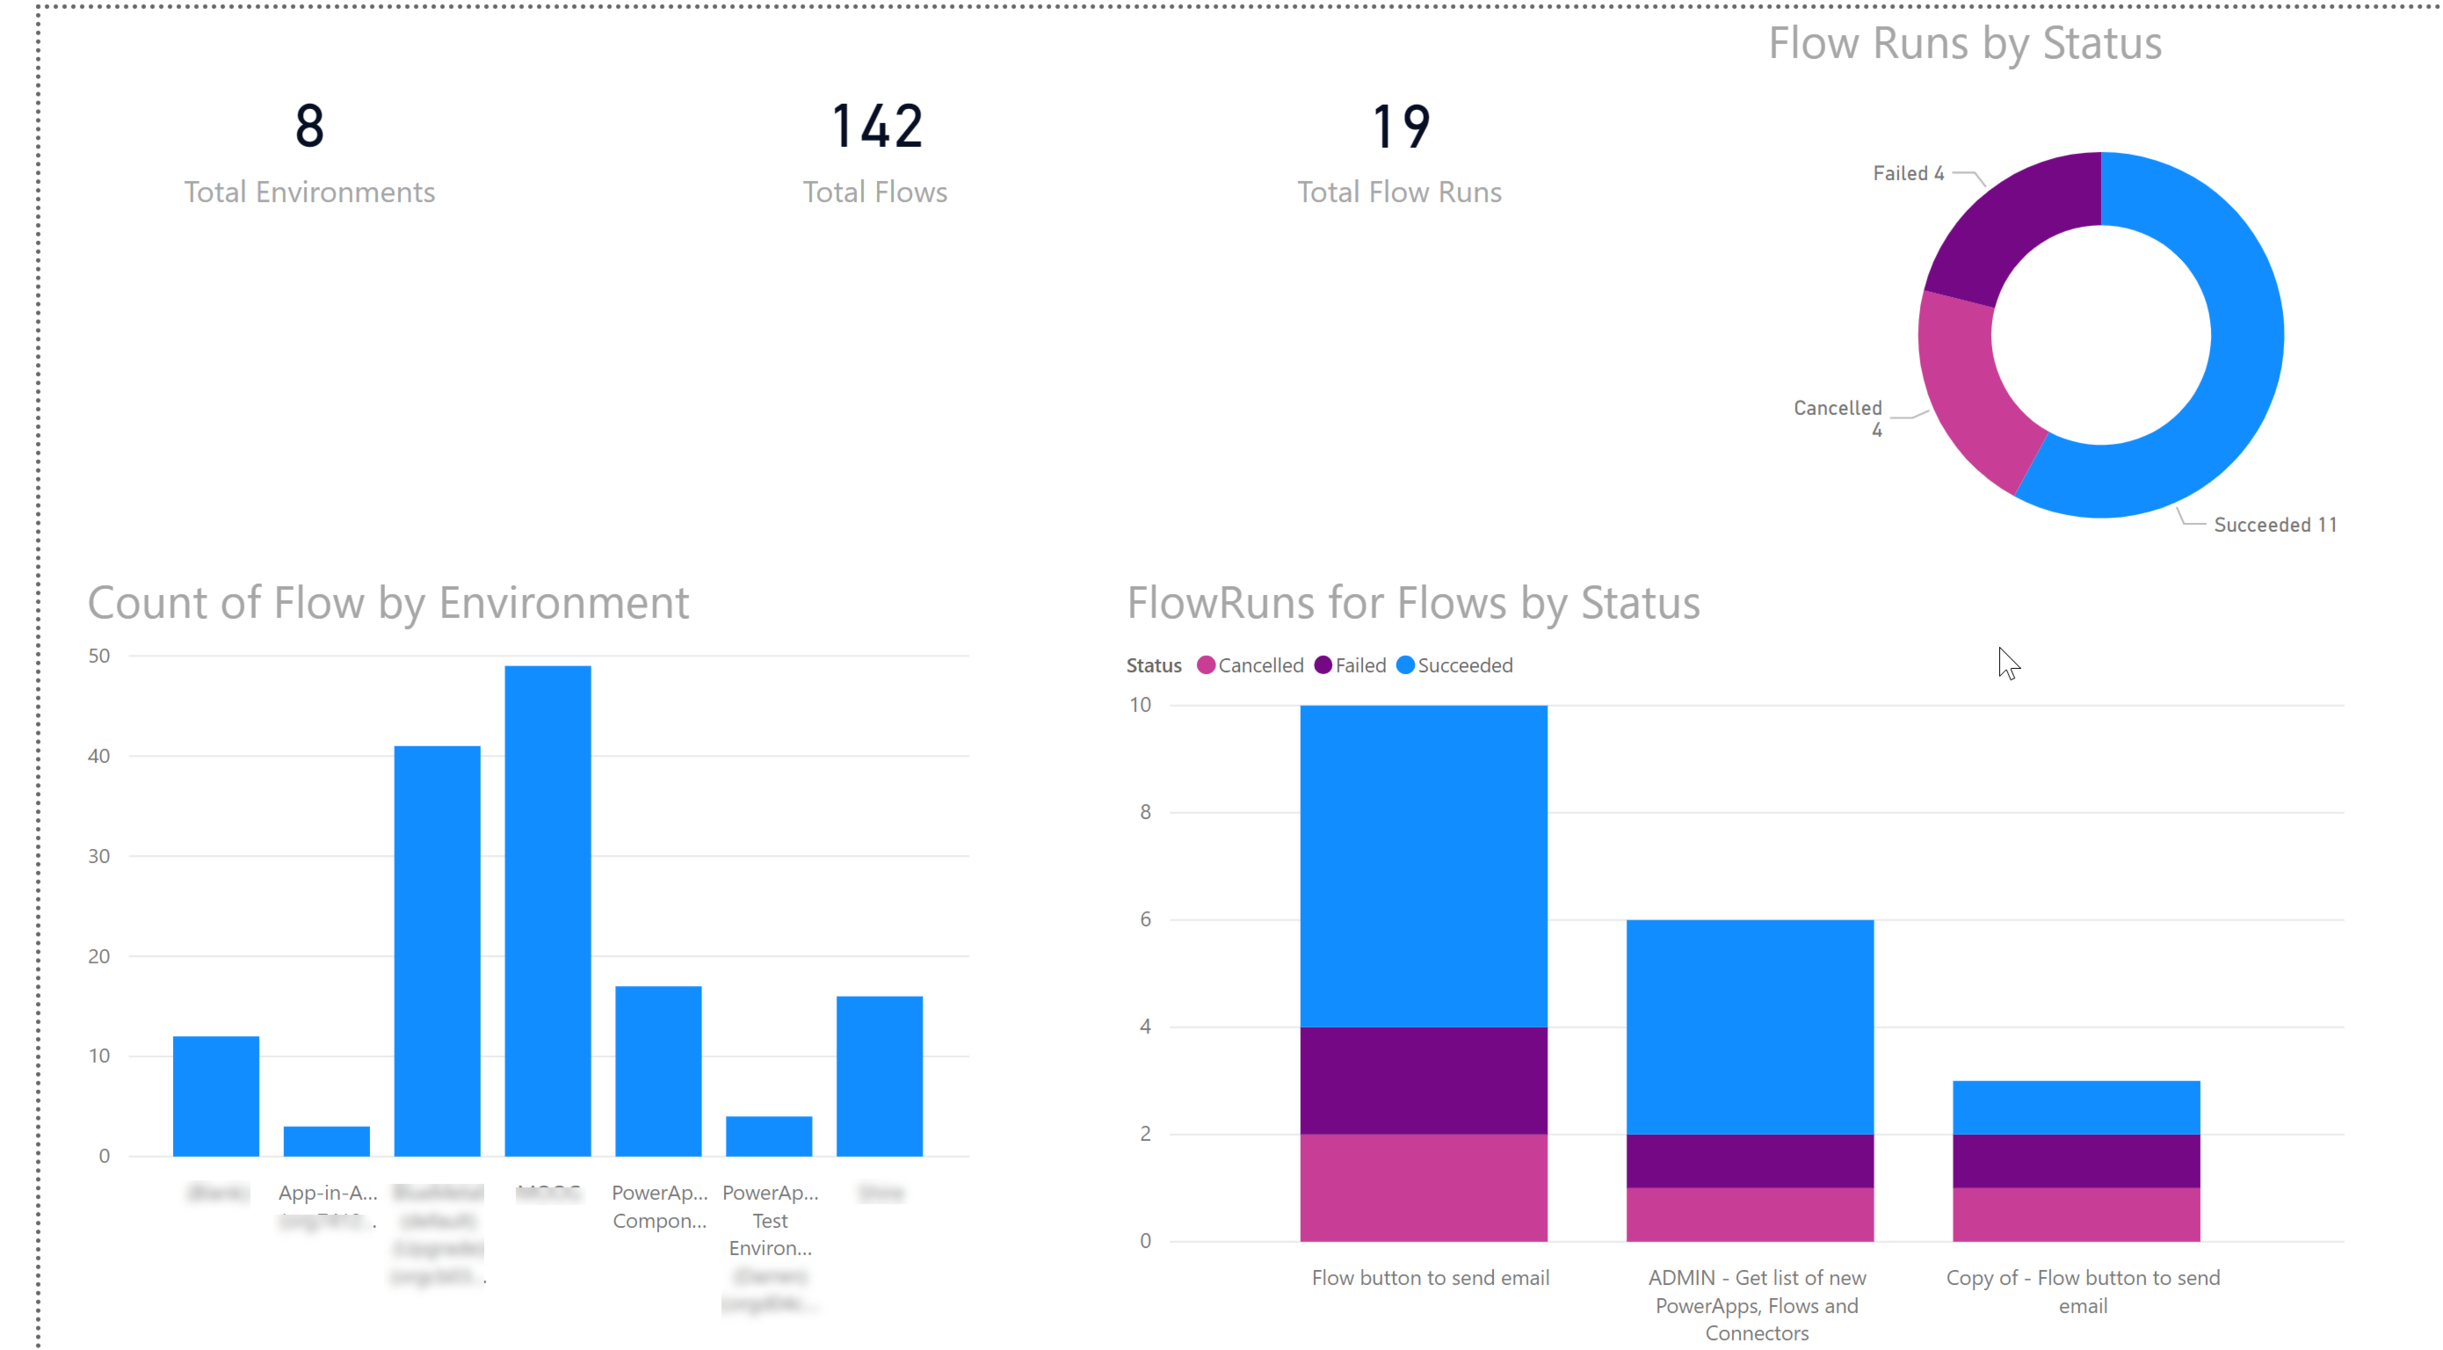Select the MOOC environment bar
Viewport: 2443px width, 1350px height.
coord(548,900)
